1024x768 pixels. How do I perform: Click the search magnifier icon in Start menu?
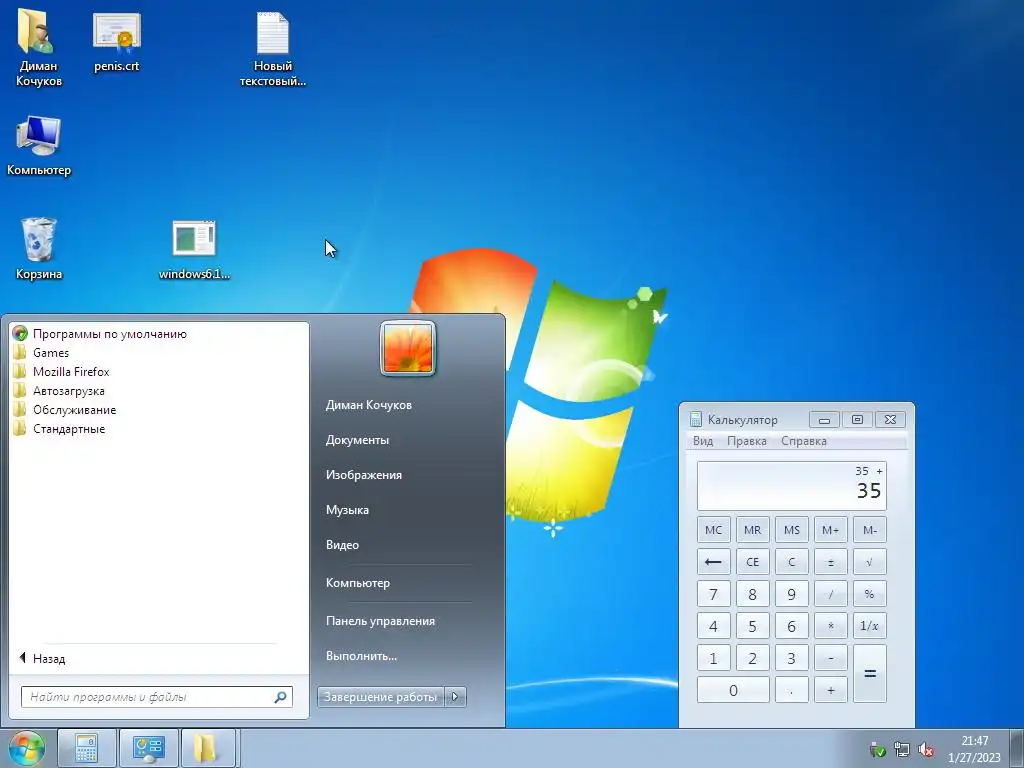[280, 697]
